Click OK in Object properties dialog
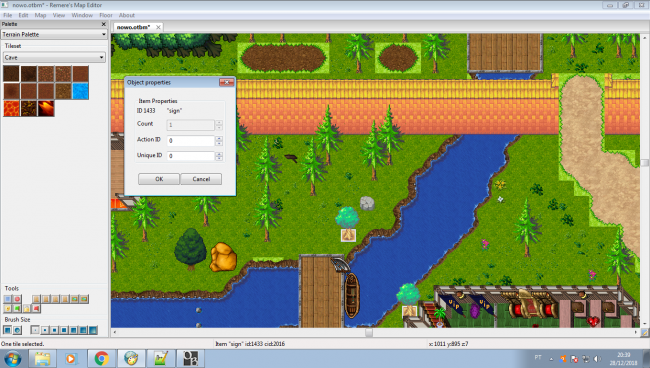Image resolution: width=650 pixels, height=368 pixels. coord(159,179)
